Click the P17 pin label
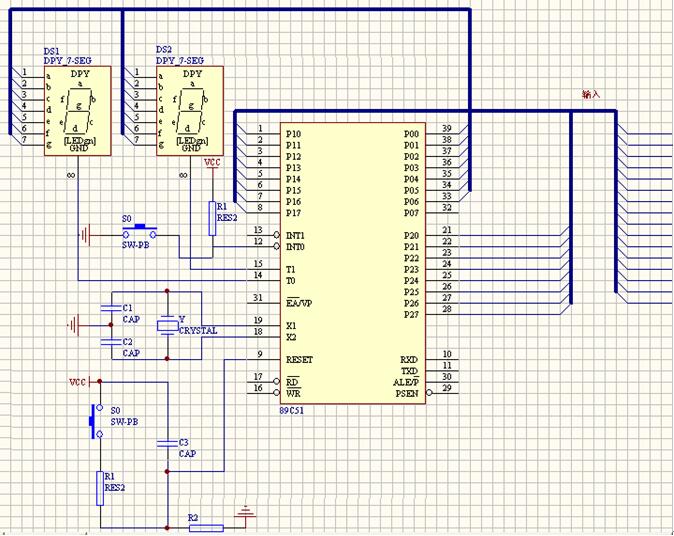This screenshot has width=674, height=536. (x=294, y=213)
